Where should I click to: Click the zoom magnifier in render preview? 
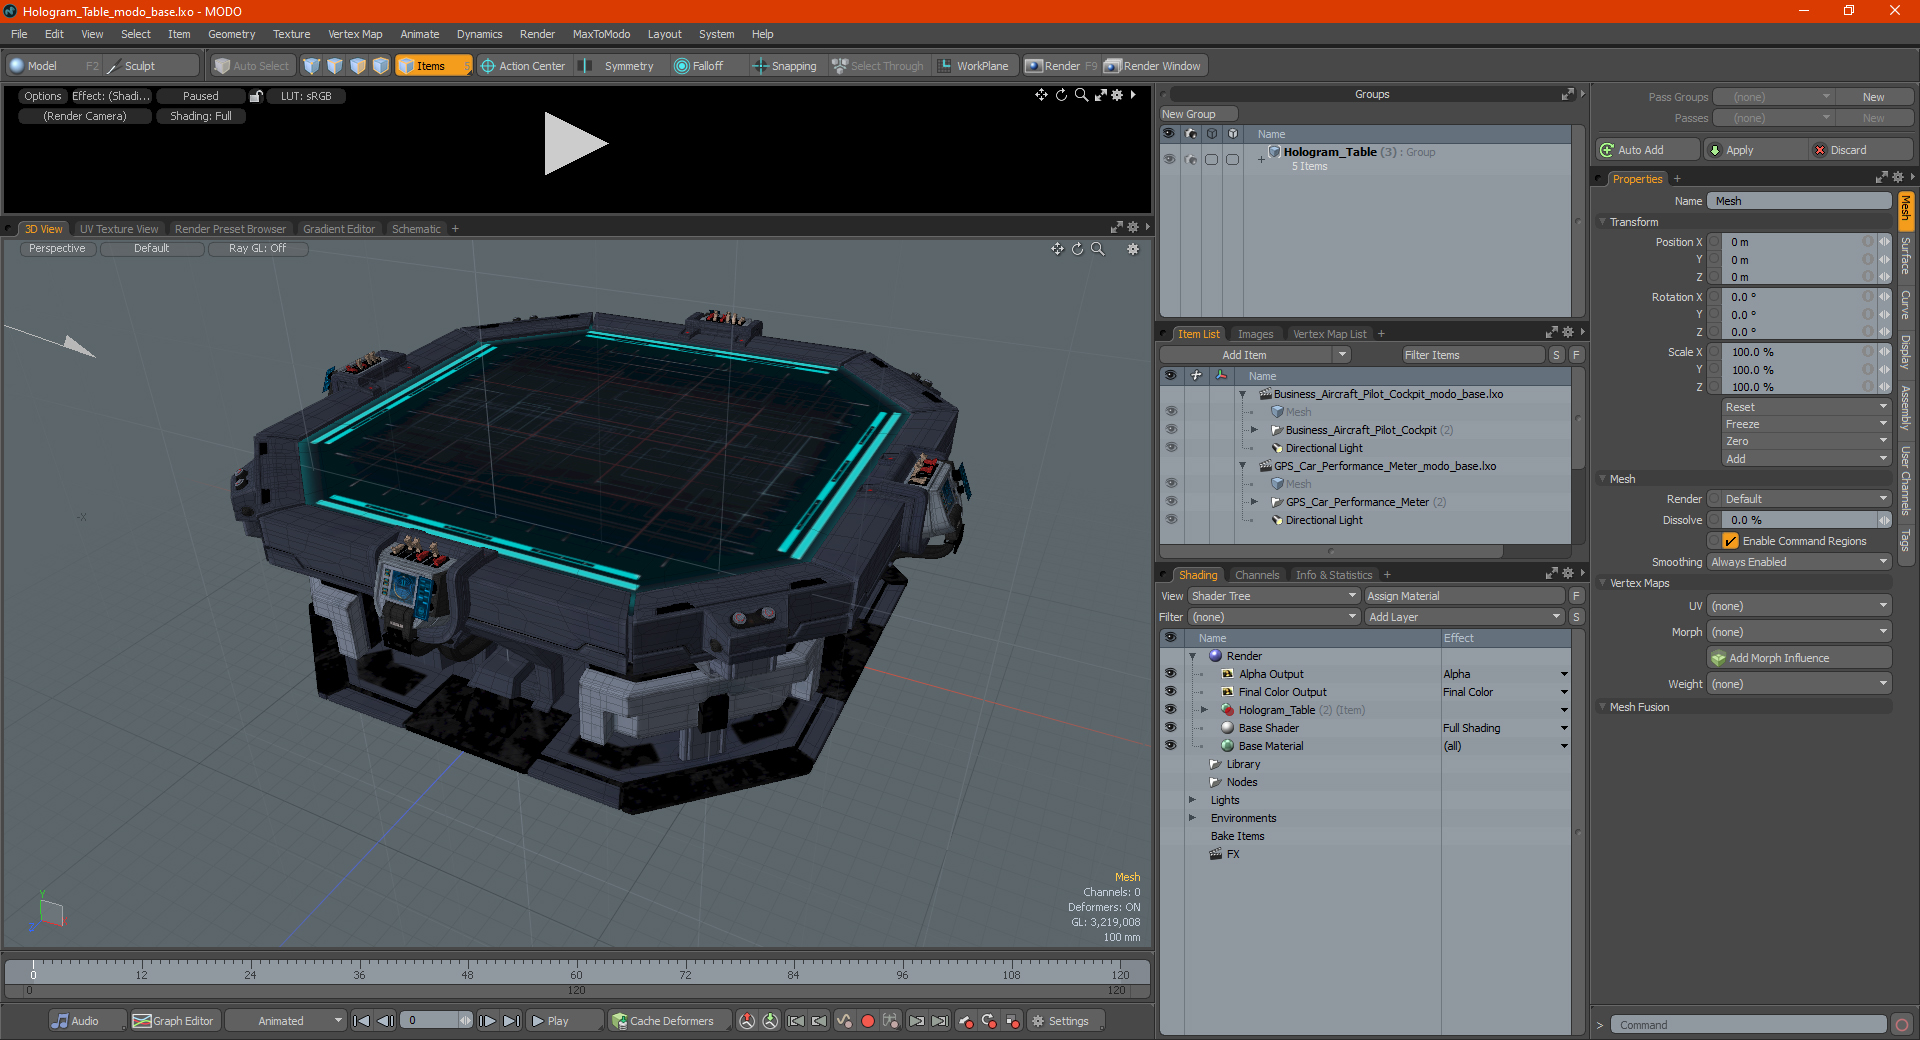pyautogui.click(x=1081, y=95)
